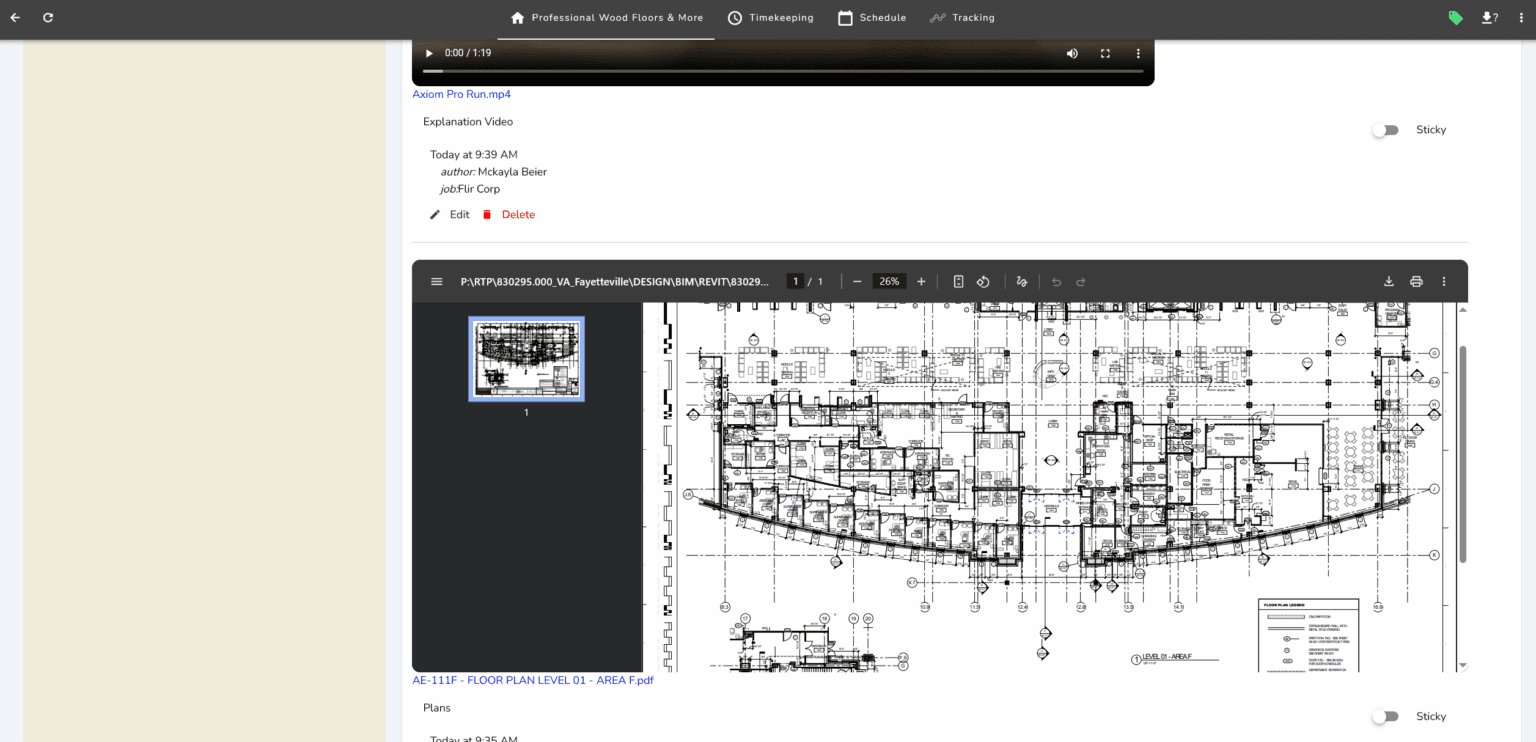
Task: Toggle the PDF sidebar with hamburger menu
Action: 436,282
